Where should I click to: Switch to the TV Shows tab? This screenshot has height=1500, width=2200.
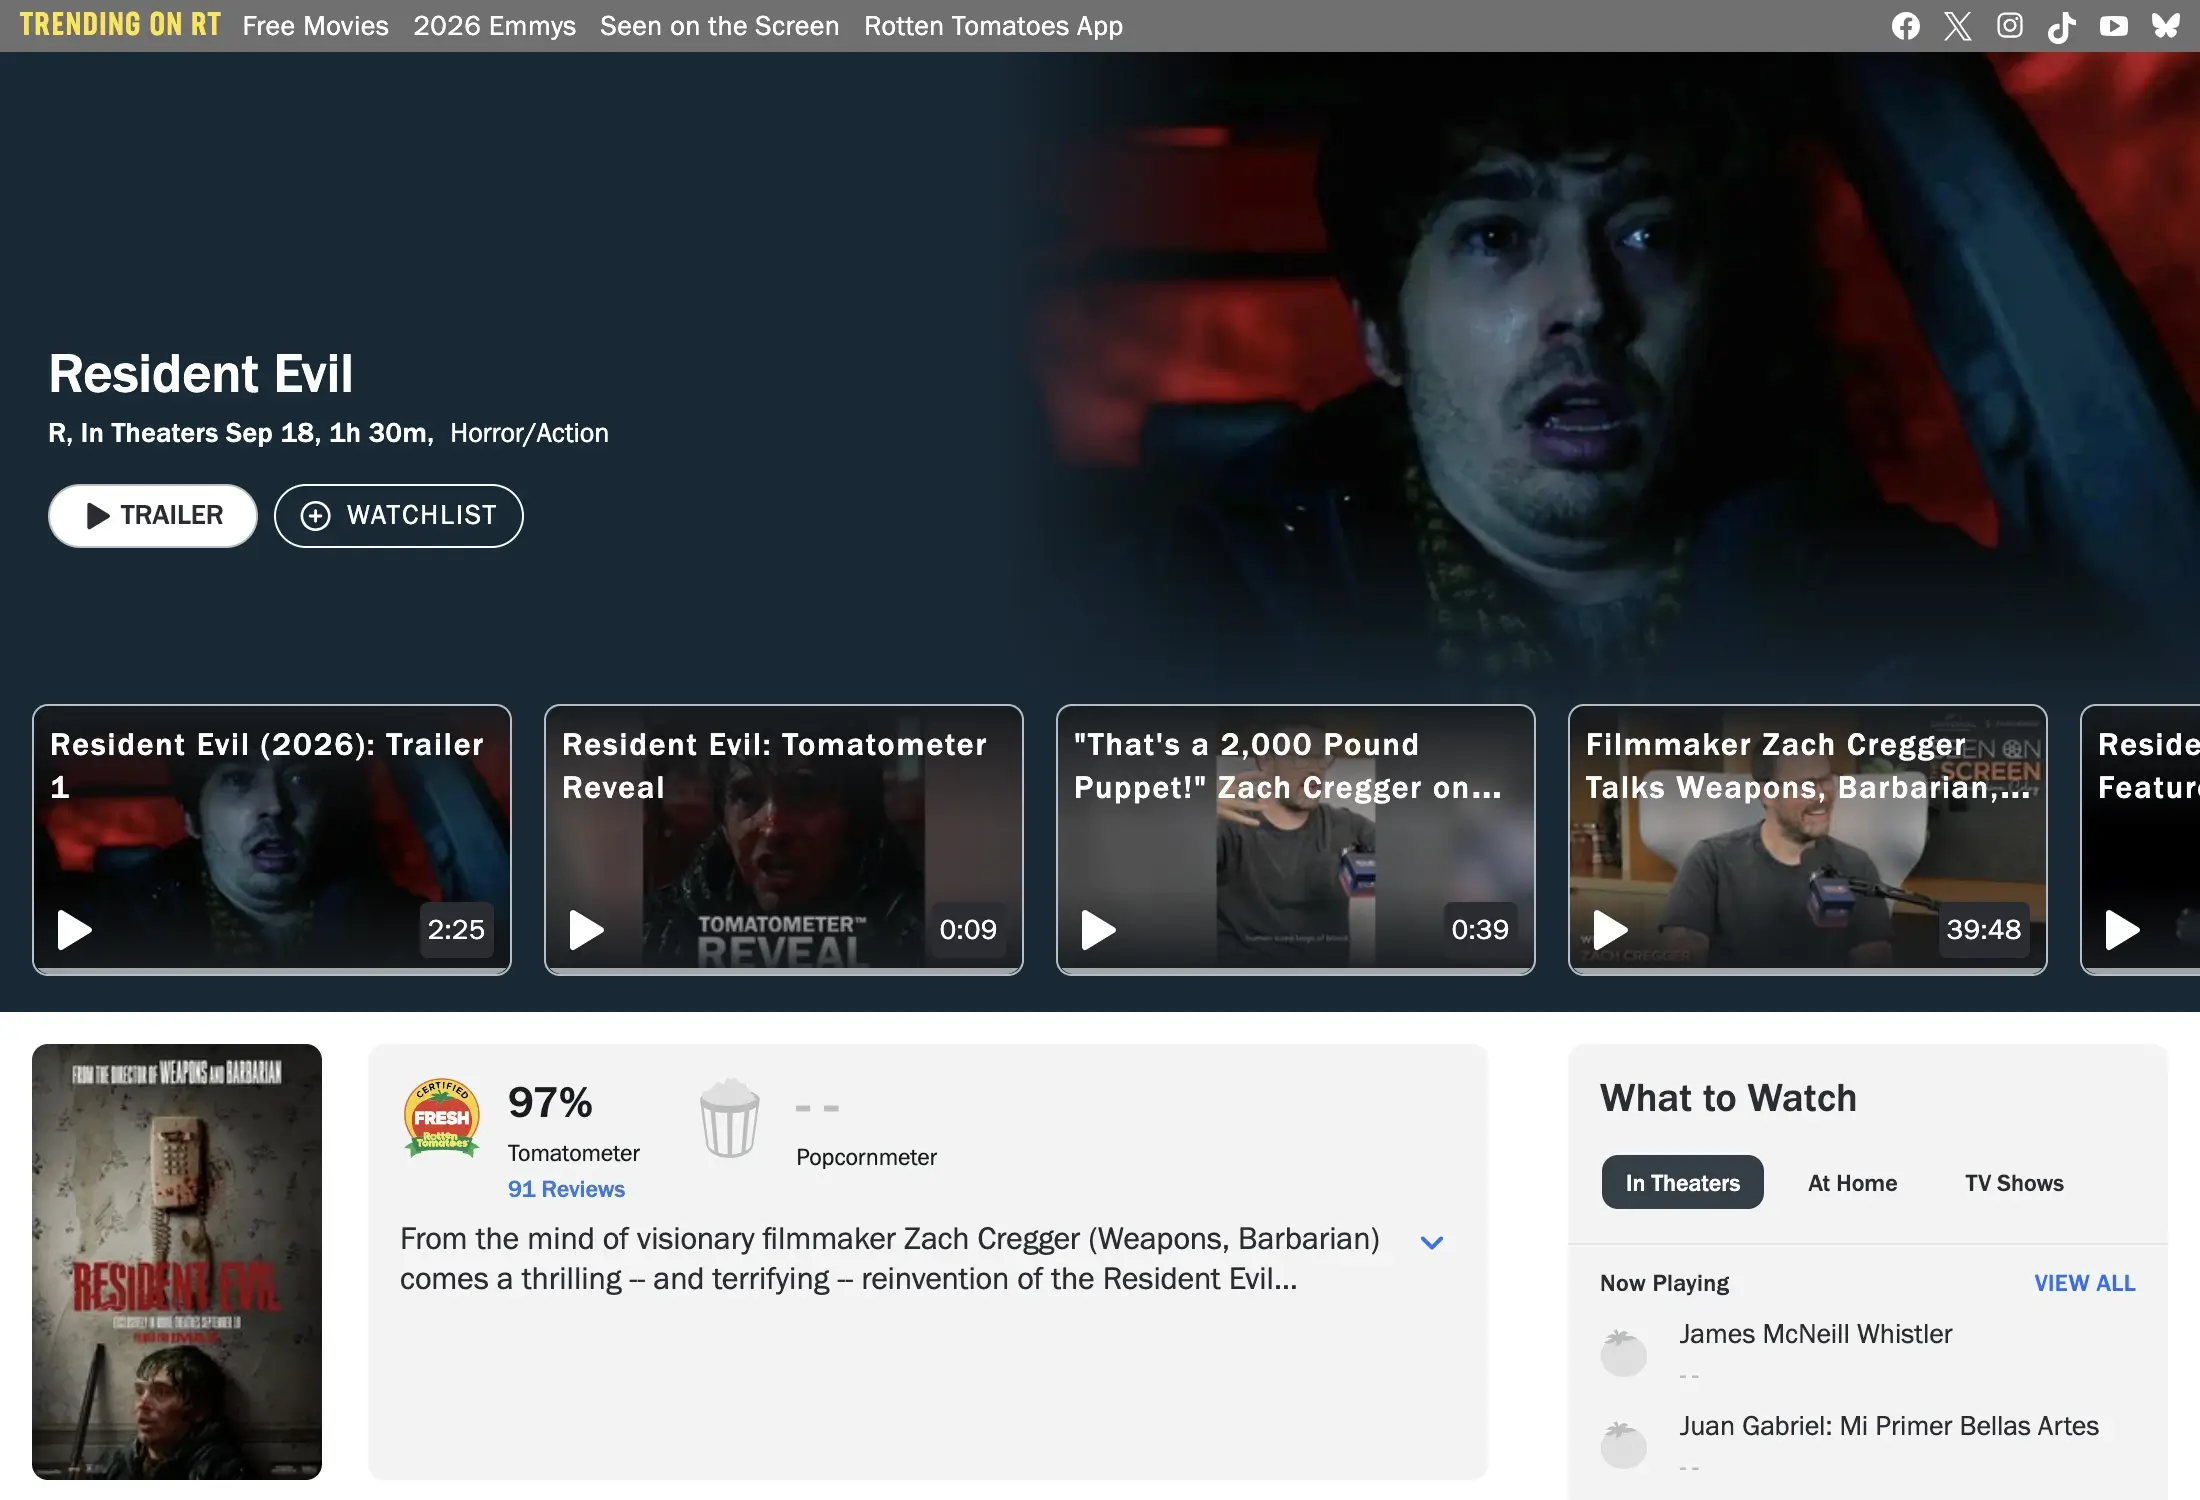click(2015, 1183)
